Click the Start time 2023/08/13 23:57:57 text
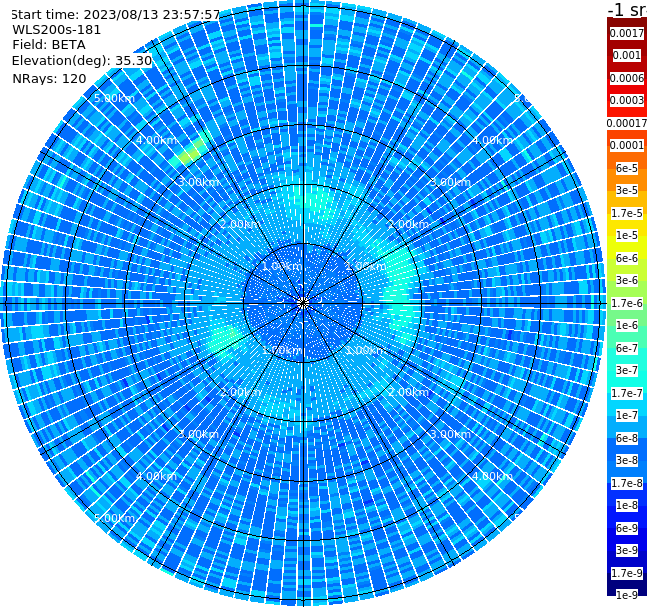 pos(115,15)
